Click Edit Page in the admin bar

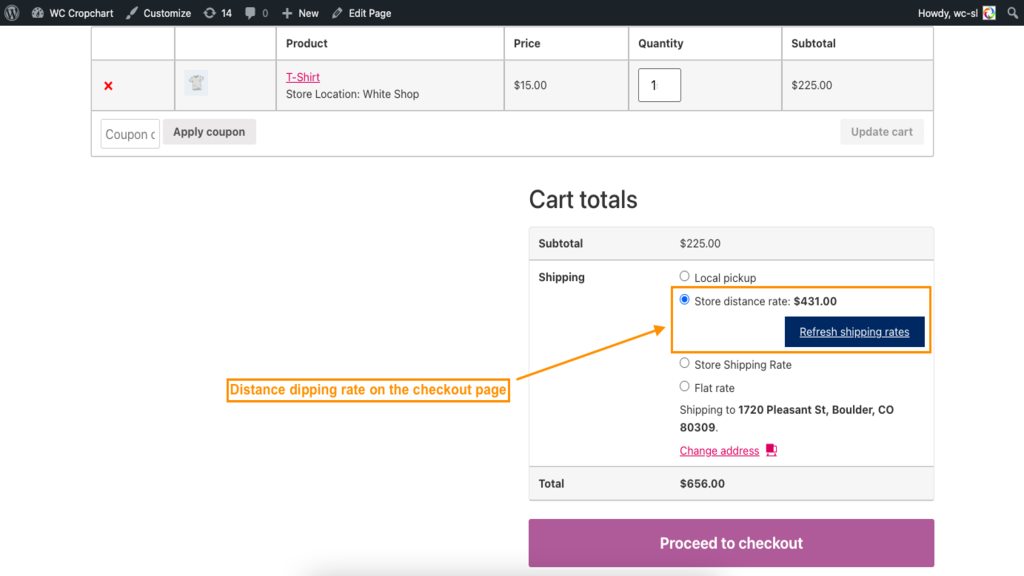coord(362,13)
